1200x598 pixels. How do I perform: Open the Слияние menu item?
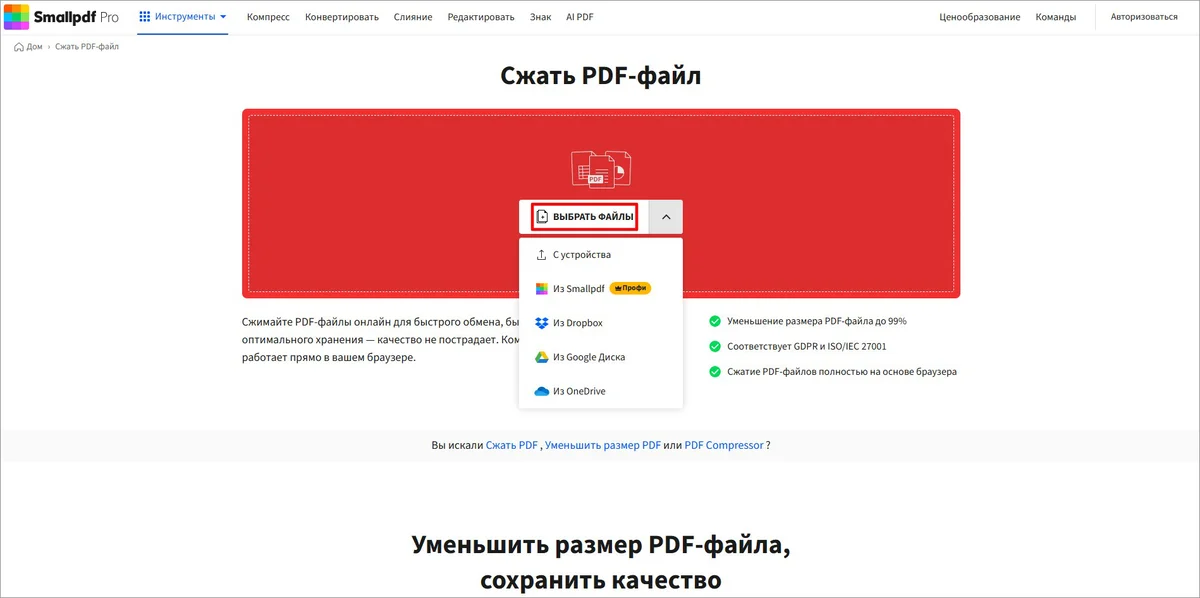click(413, 17)
